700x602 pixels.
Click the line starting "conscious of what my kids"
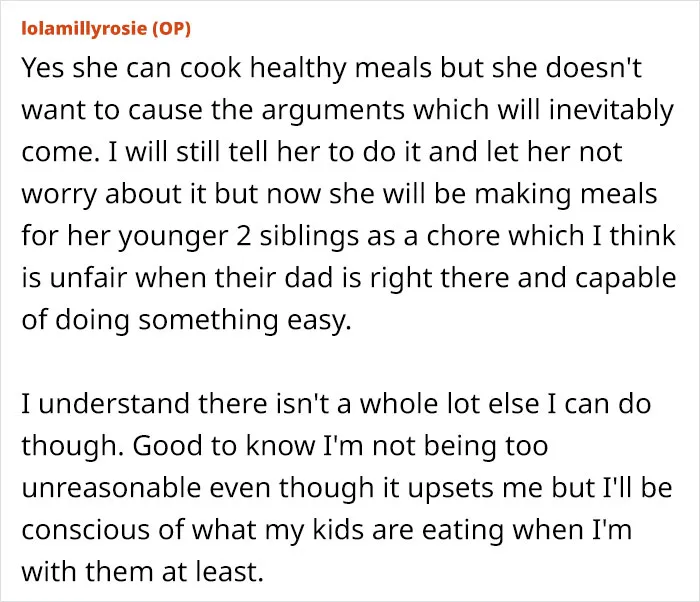(326, 530)
